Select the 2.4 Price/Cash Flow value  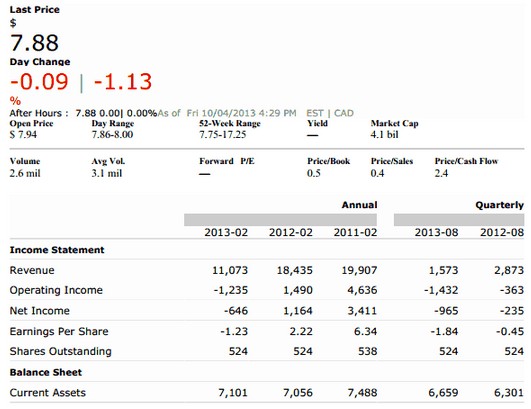(441, 173)
